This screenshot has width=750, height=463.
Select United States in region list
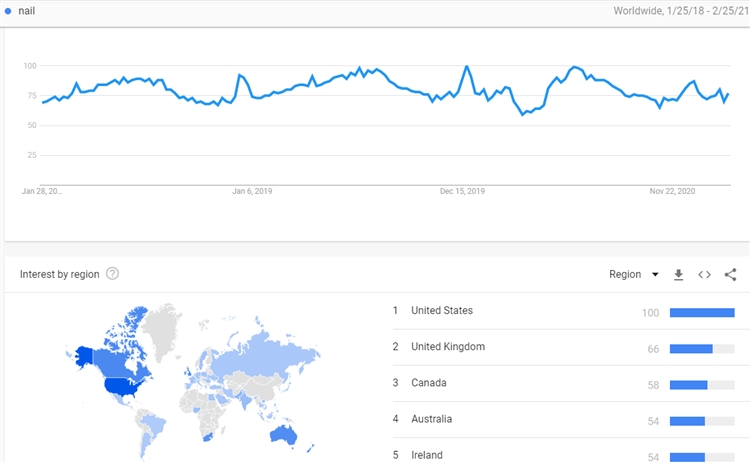[x=442, y=311]
